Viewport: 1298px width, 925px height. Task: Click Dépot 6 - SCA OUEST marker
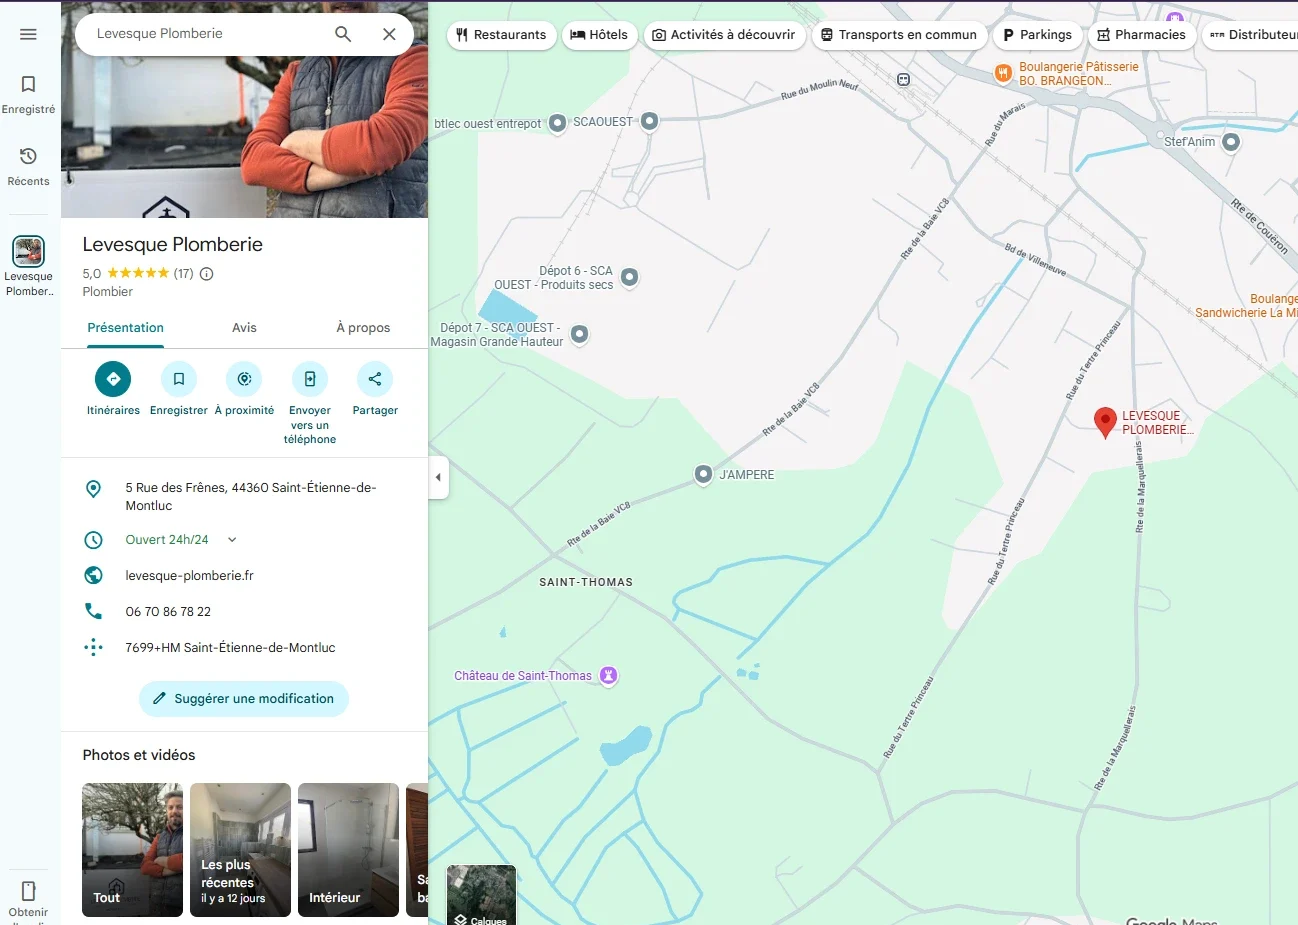tap(630, 277)
